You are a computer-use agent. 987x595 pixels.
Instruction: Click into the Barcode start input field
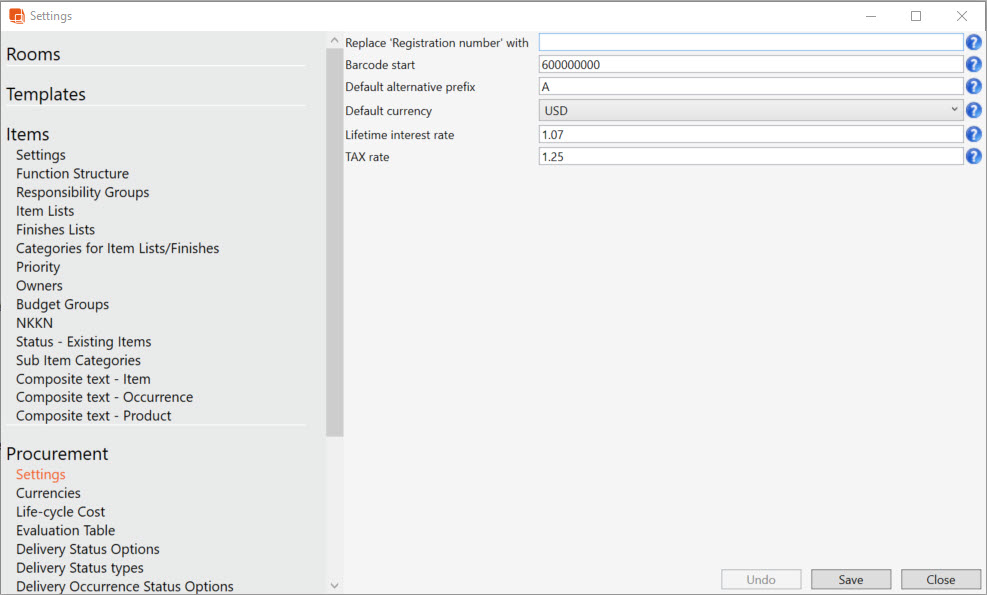pos(750,65)
